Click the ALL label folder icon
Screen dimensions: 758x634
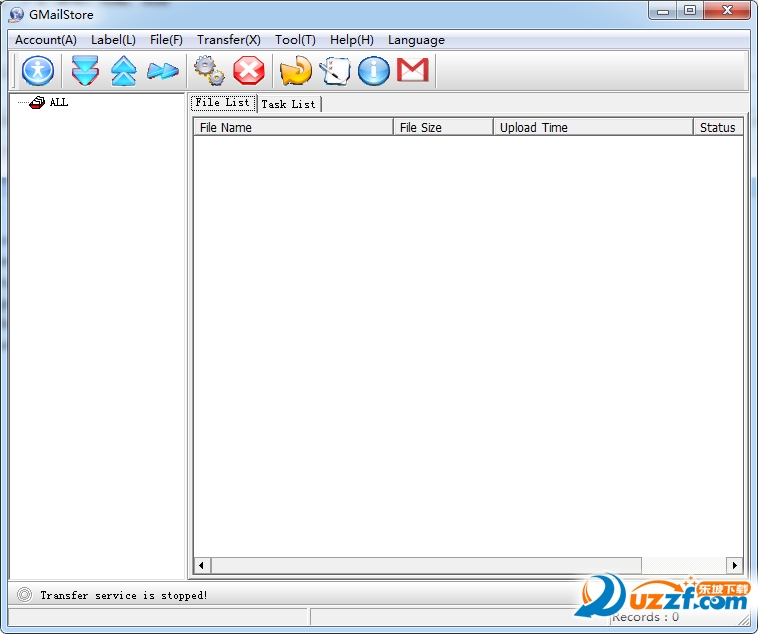click(37, 103)
